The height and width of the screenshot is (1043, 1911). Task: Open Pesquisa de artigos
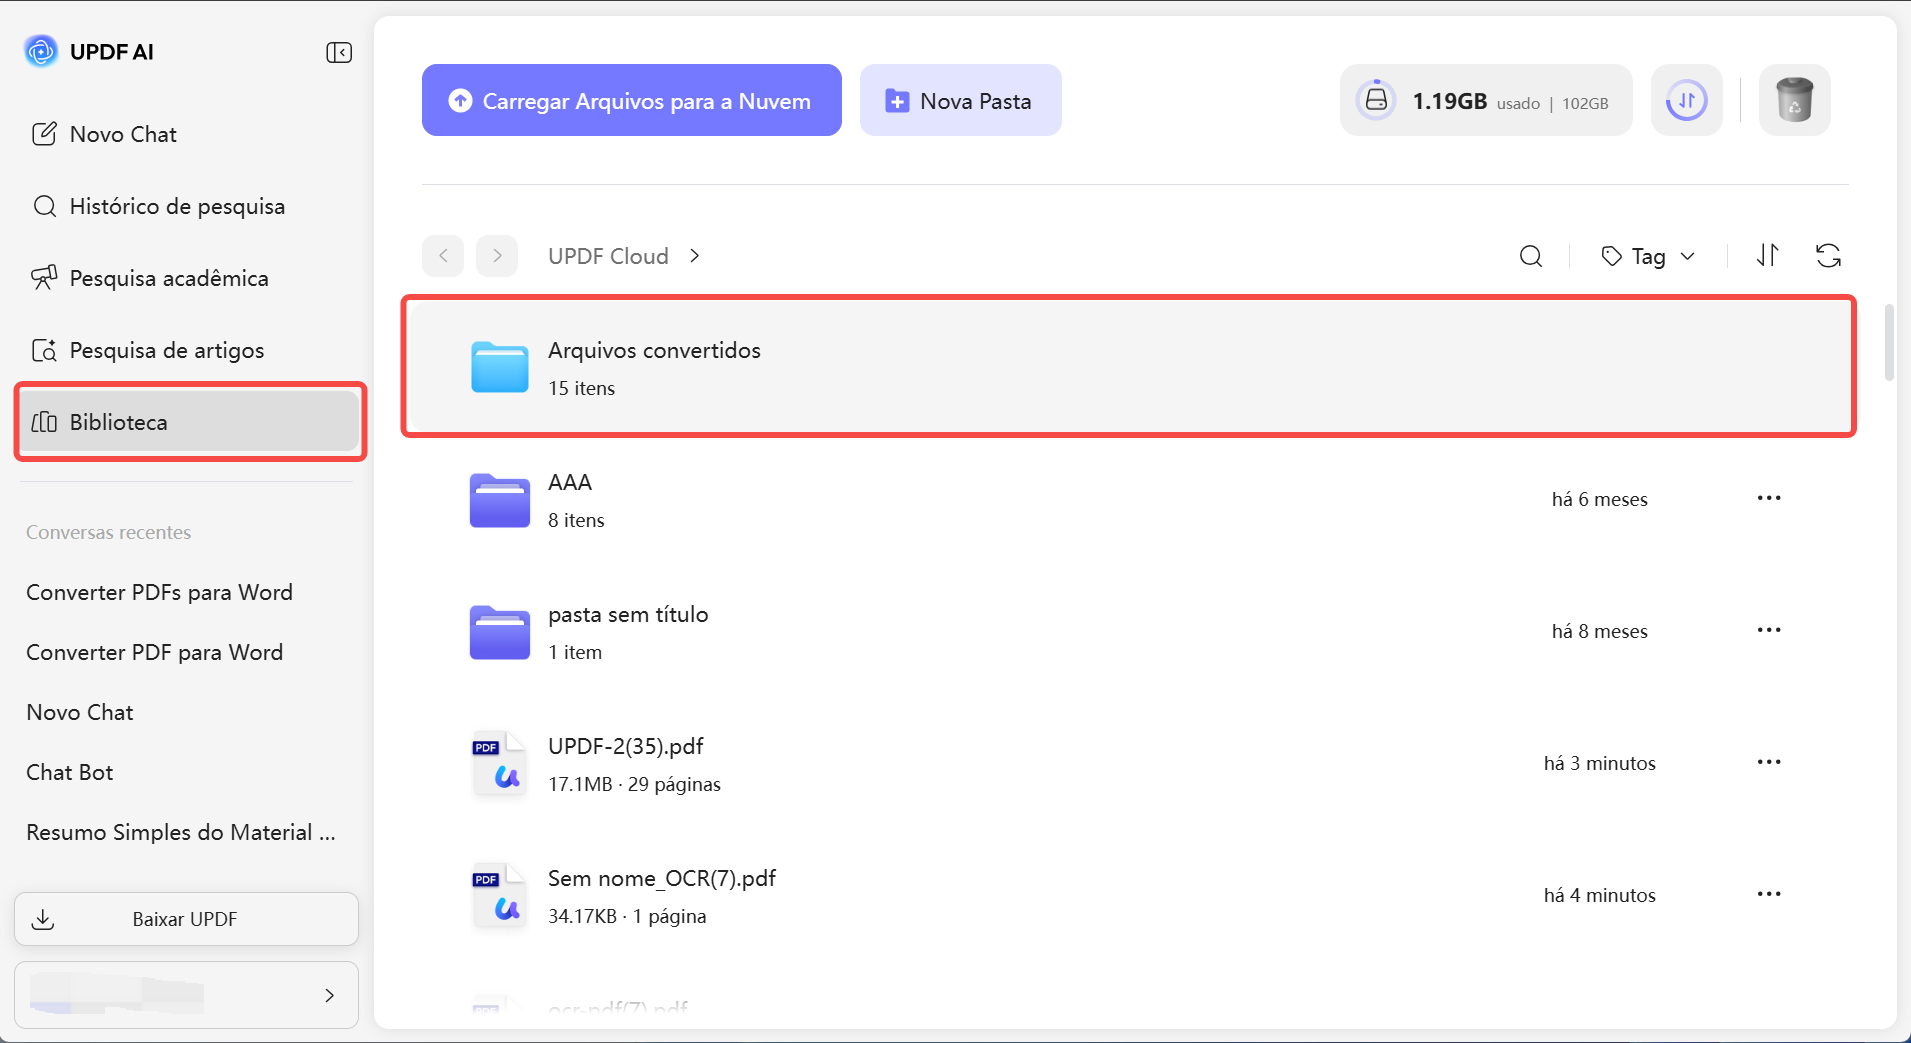(187, 350)
